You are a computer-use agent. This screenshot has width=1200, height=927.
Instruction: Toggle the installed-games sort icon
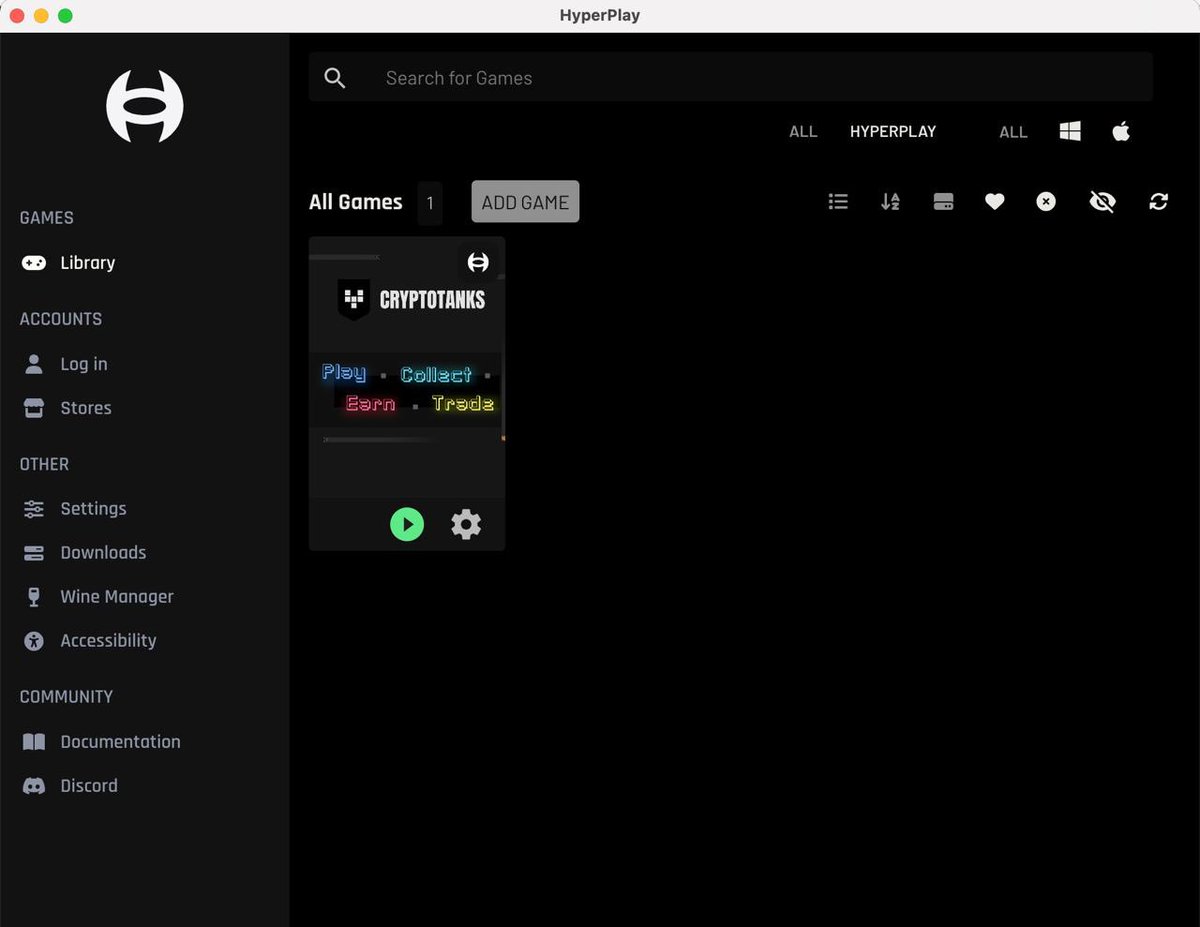(x=943, y=202)
